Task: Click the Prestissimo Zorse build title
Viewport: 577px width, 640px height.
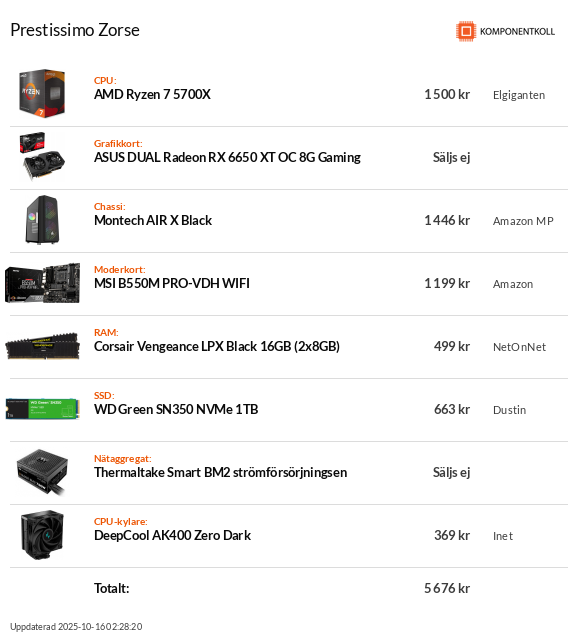Action: [x=75, y=30]
